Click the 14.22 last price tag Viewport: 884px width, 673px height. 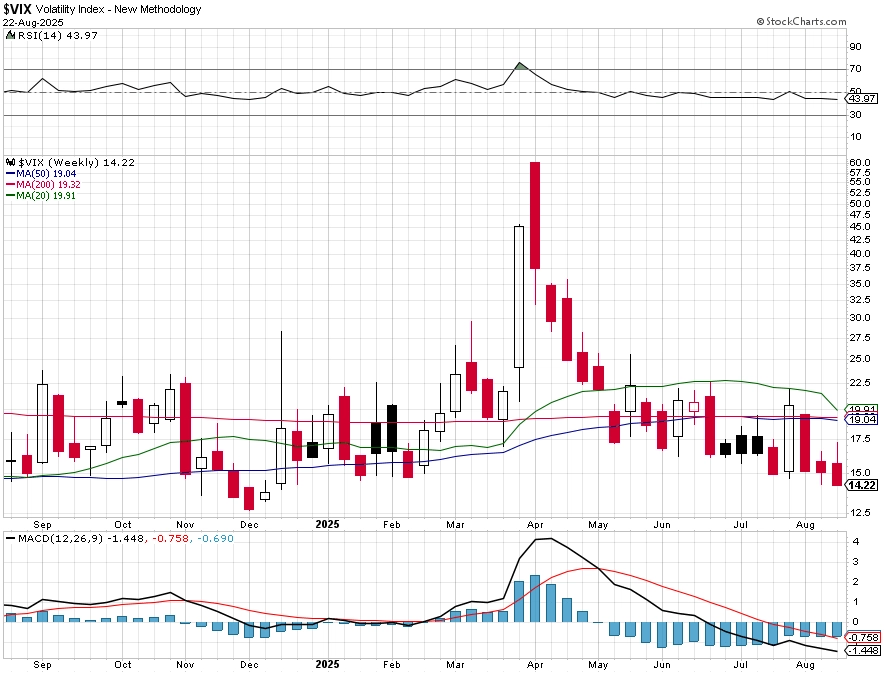point(861,485)
